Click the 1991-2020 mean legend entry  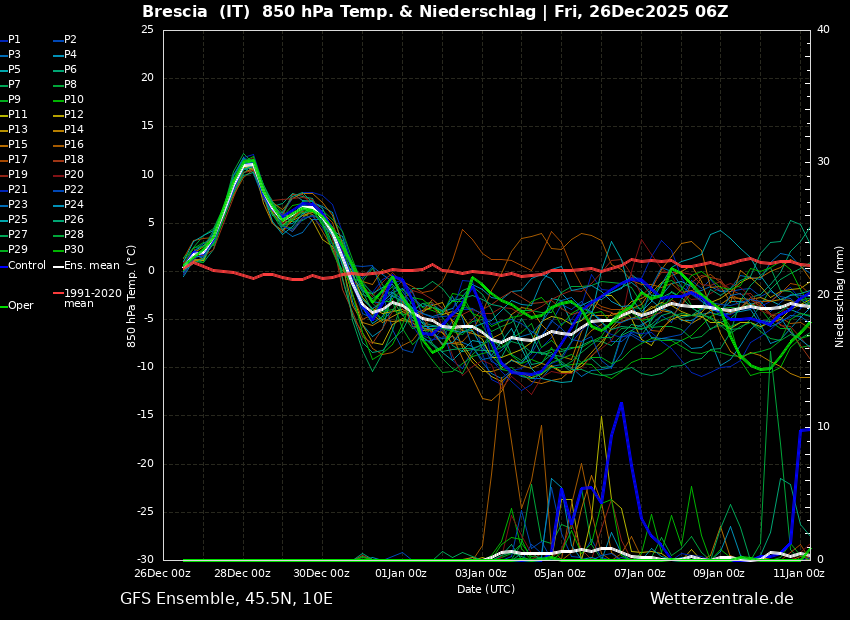92,298
